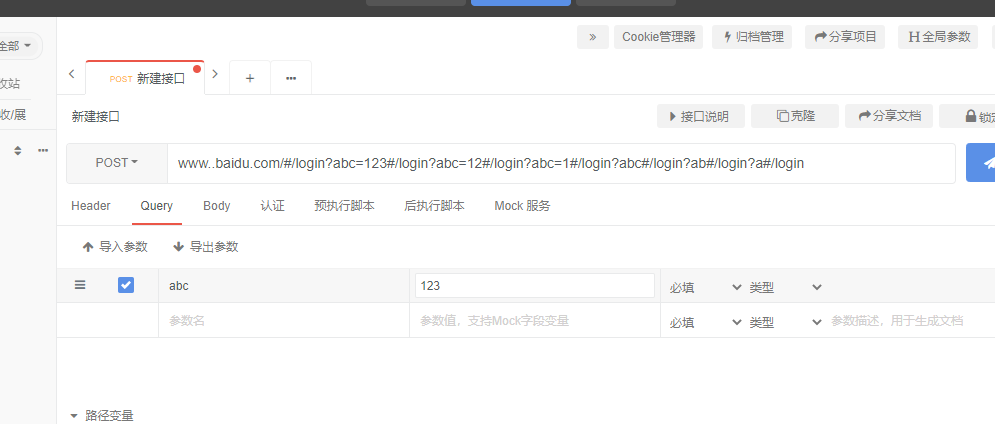The width and height of the screenshot is (995, 424).
Task: Click 导出参数 export button
Action: (x=206, y=247)
